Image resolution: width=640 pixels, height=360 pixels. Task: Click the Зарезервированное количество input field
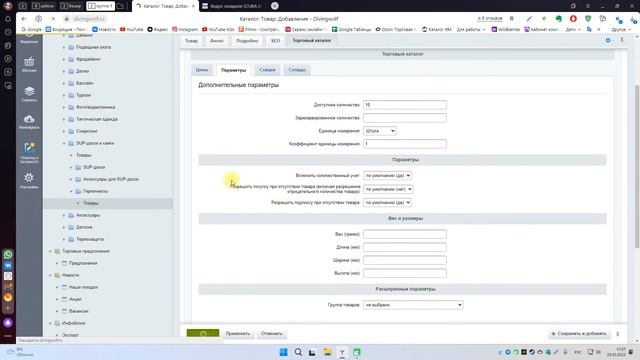pyautogui.click(x=405, y=118)
